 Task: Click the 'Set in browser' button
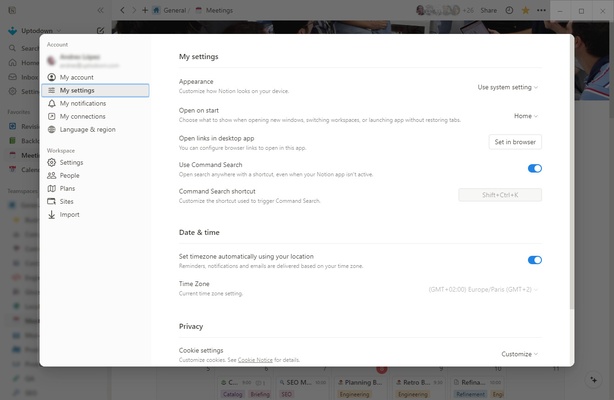515,142
